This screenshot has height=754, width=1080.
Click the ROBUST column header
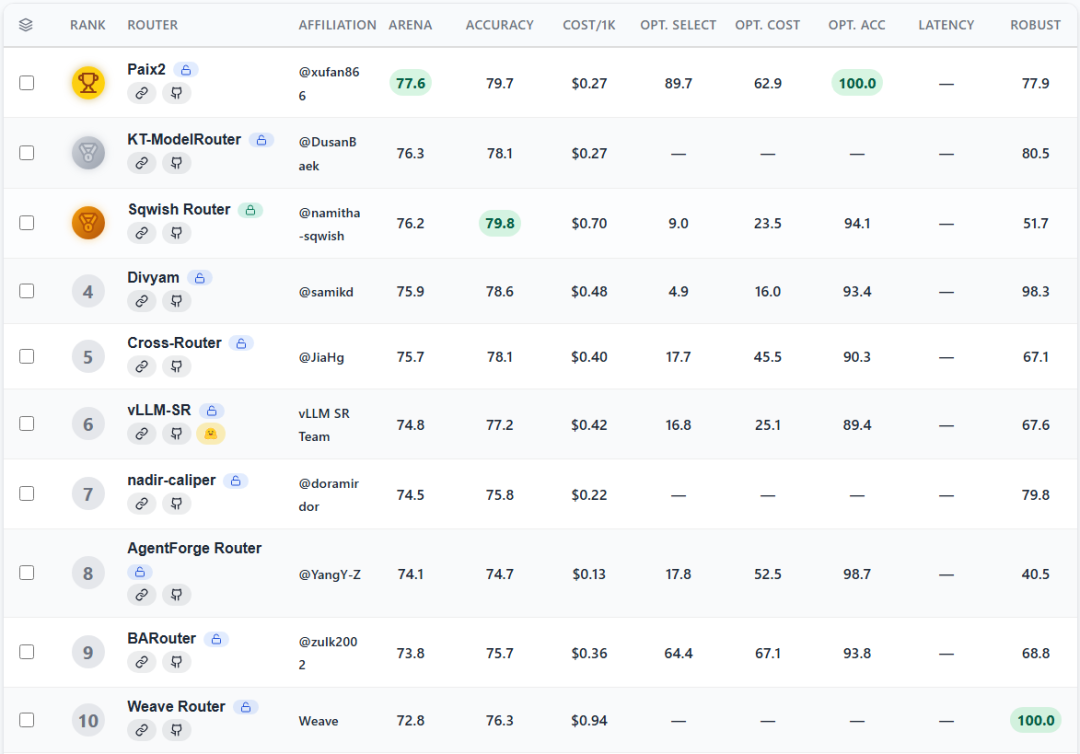coord(1035,25)
